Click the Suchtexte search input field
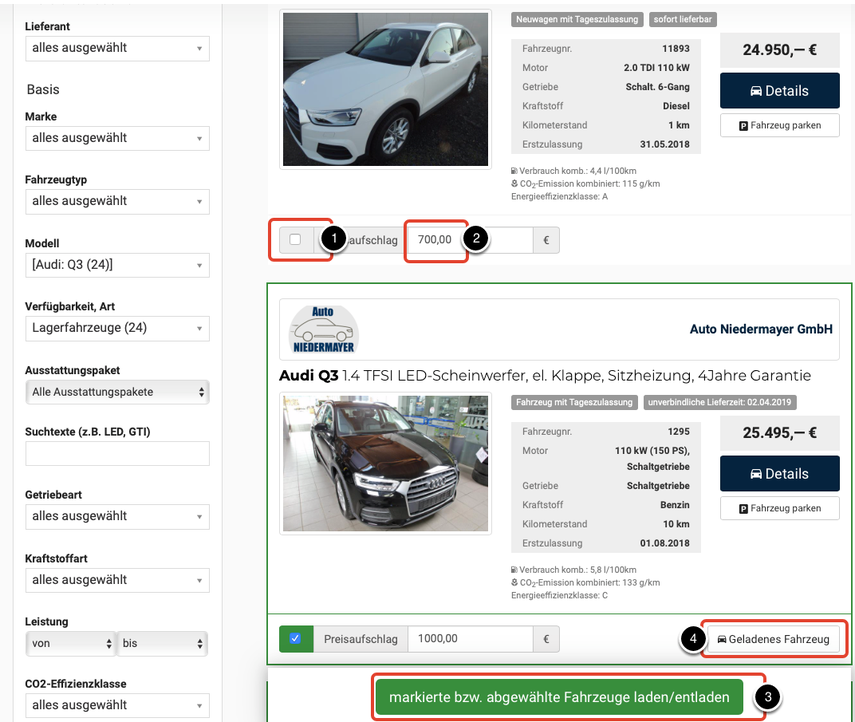 117,454
